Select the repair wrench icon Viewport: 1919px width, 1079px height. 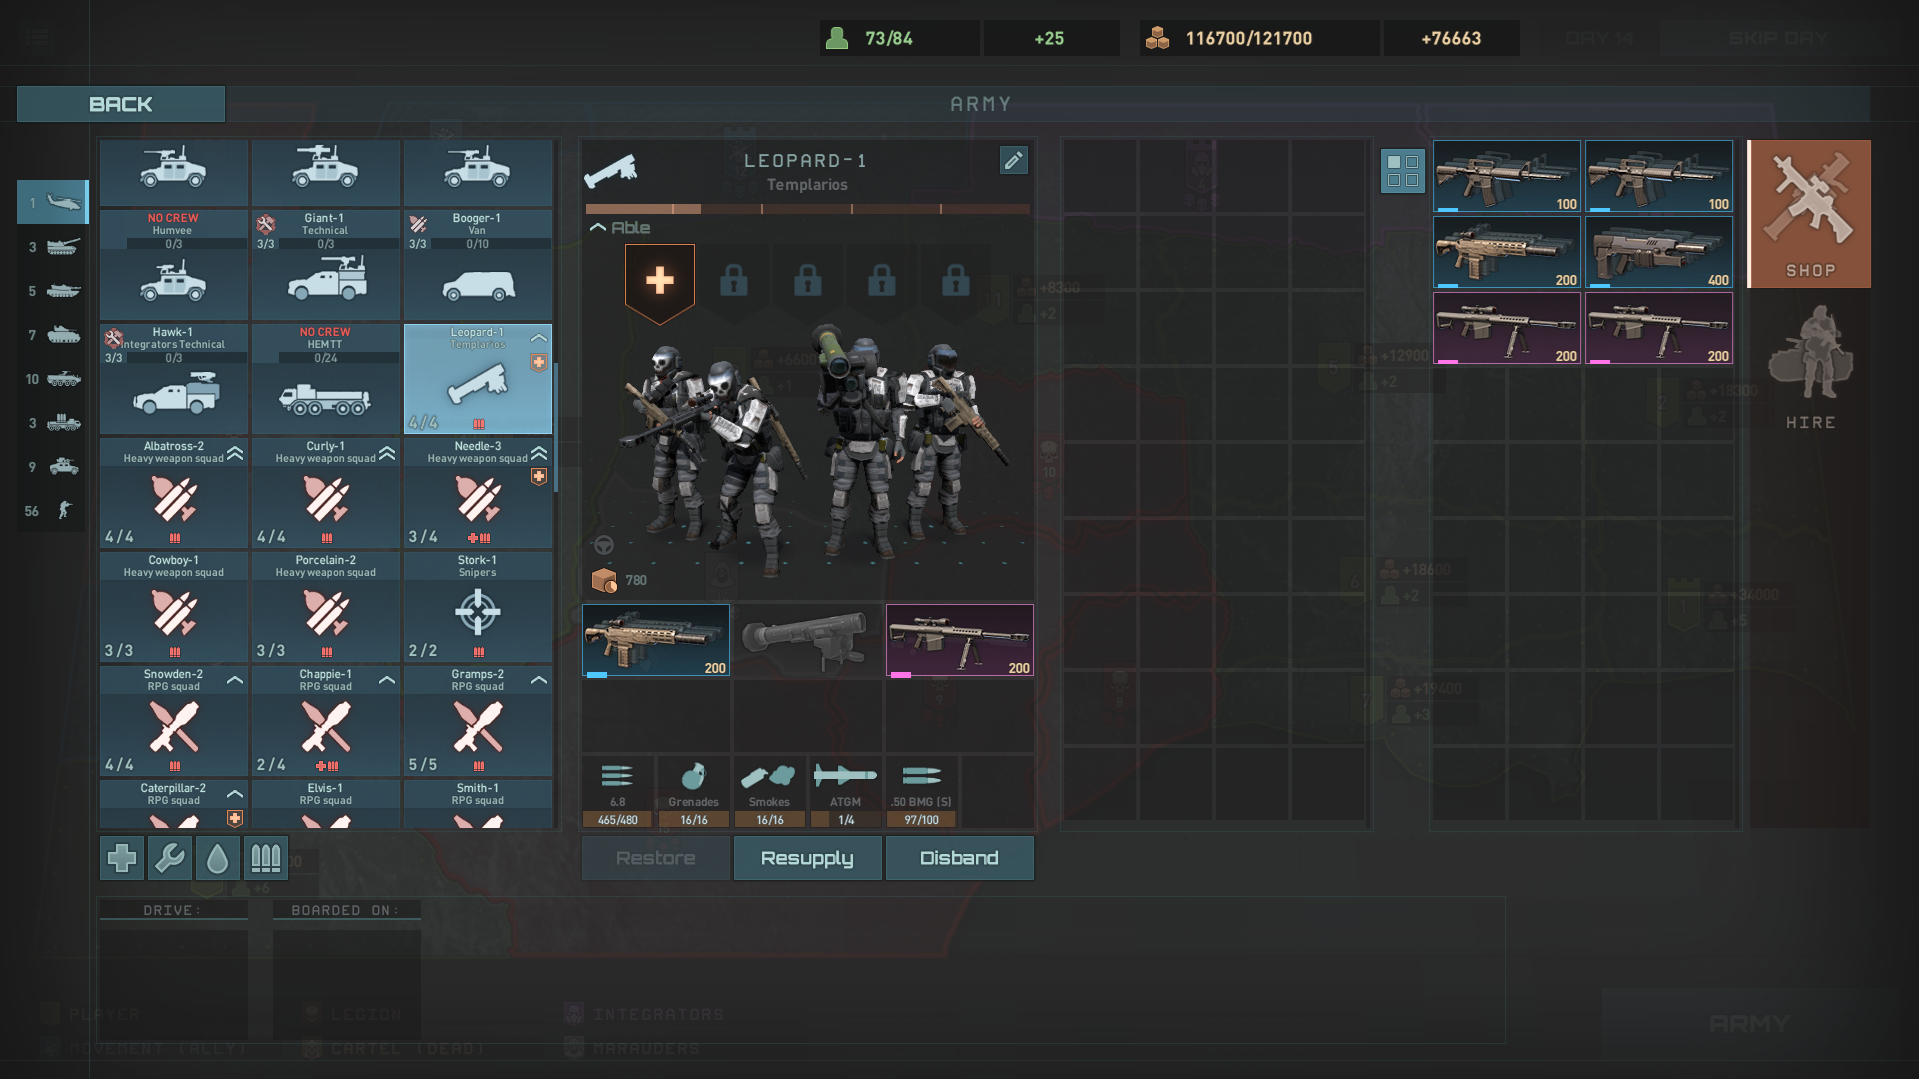[x=169, y=858]
